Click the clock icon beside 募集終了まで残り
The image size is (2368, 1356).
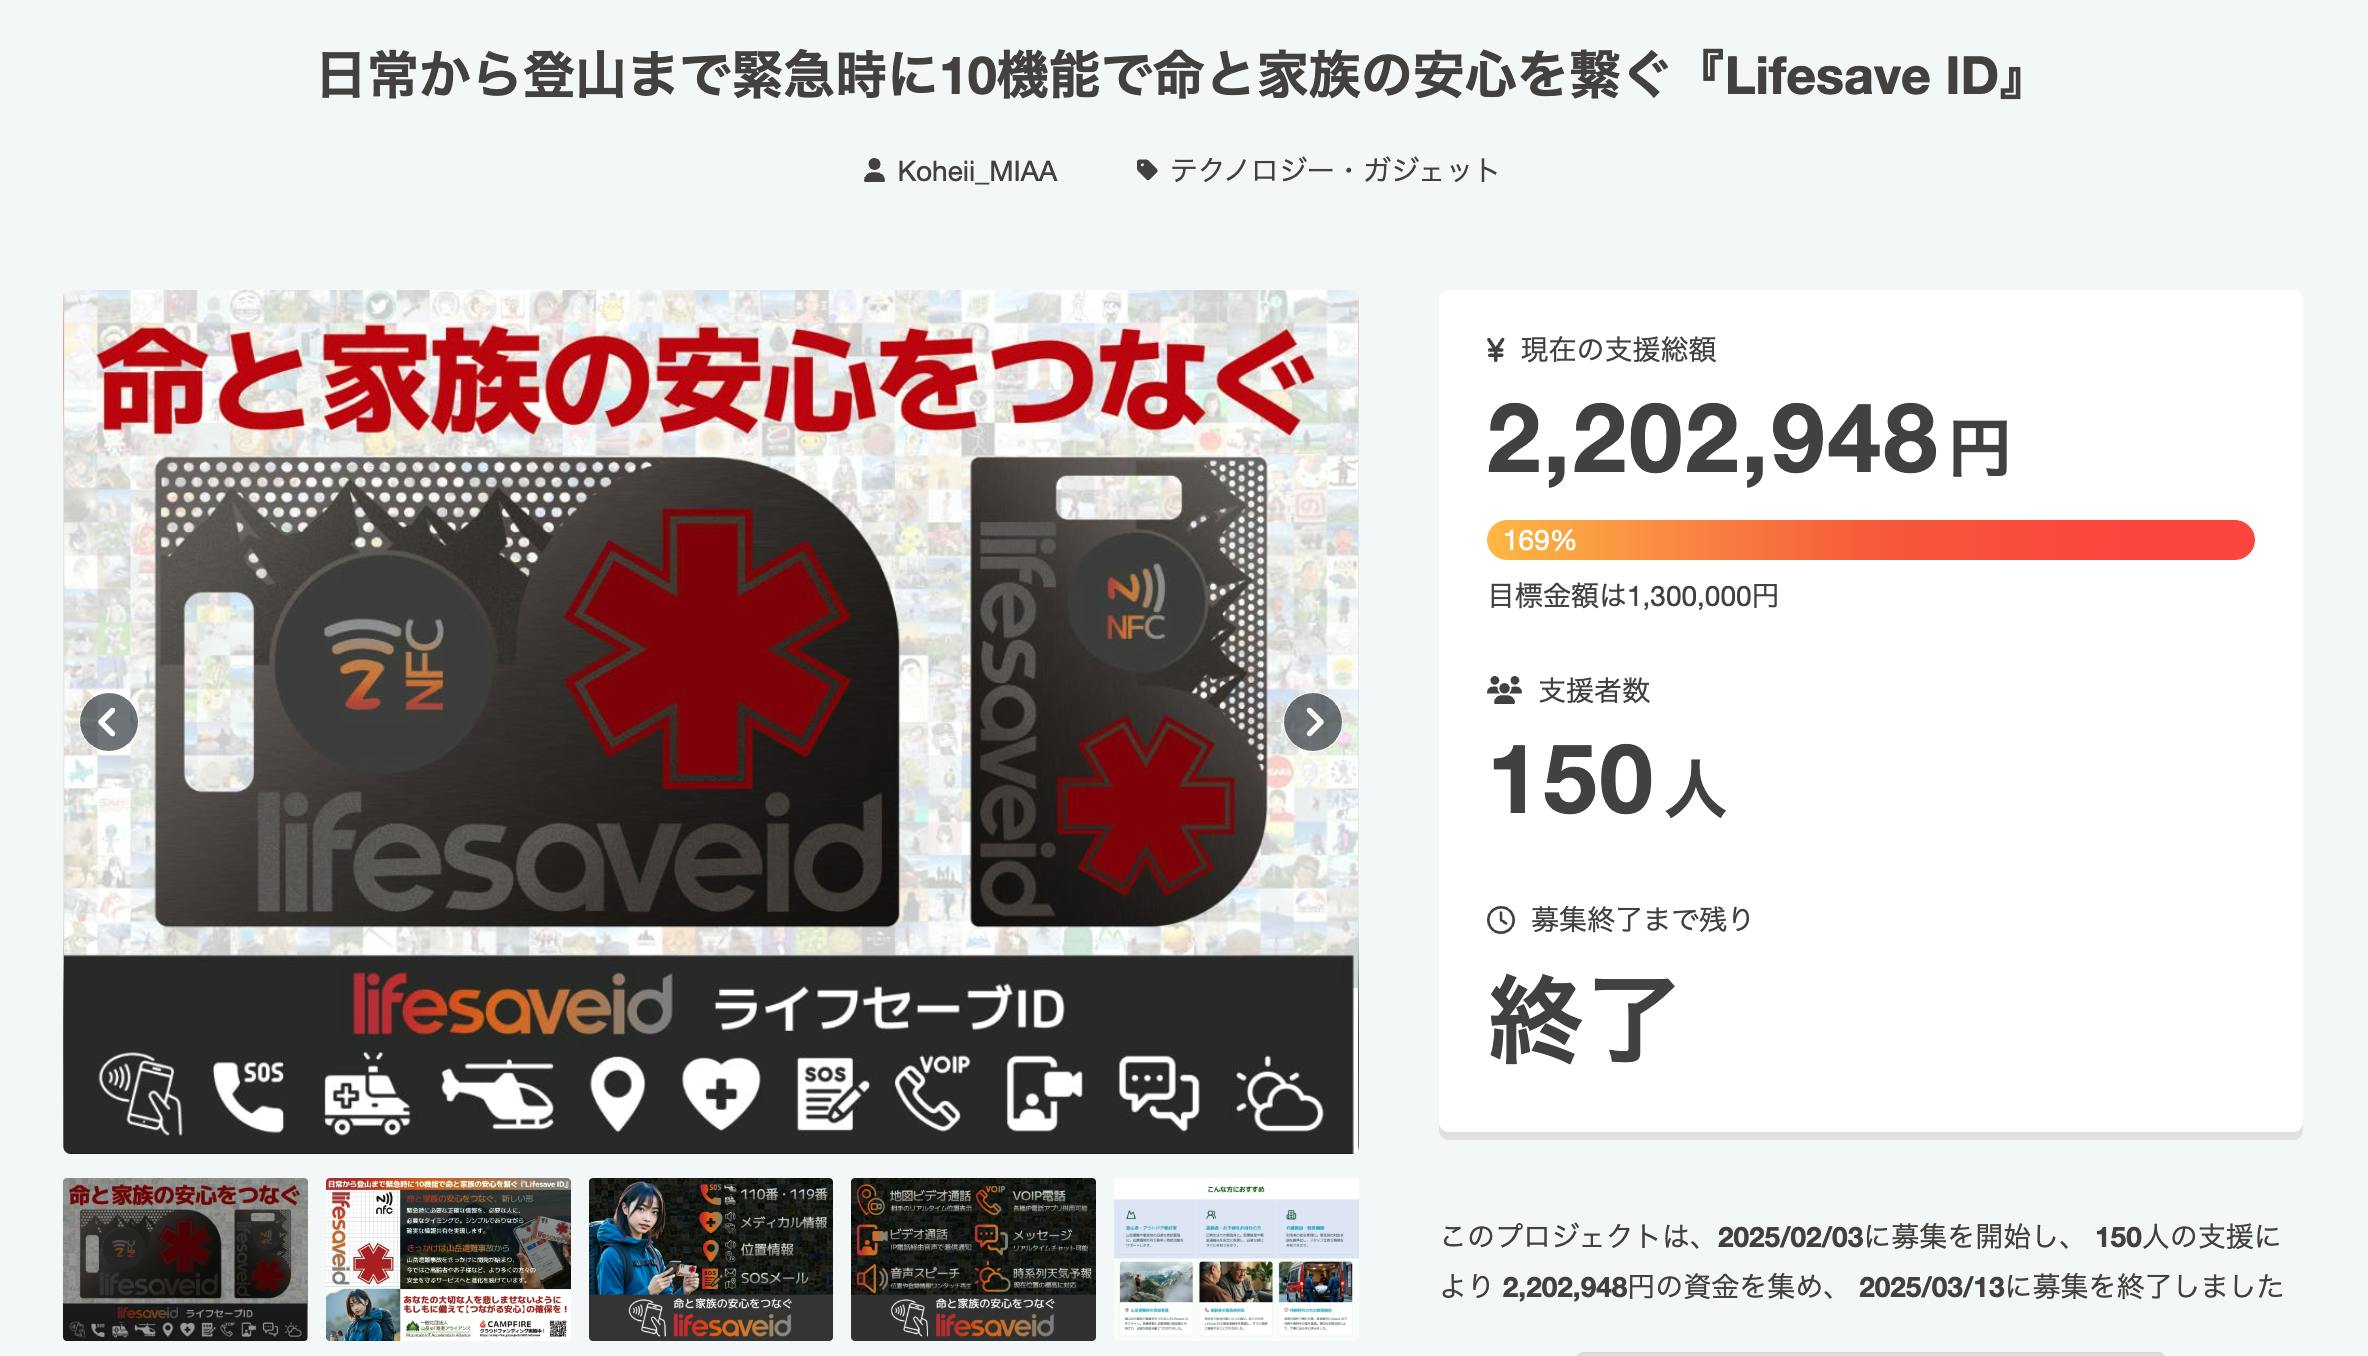[1501, 920]
